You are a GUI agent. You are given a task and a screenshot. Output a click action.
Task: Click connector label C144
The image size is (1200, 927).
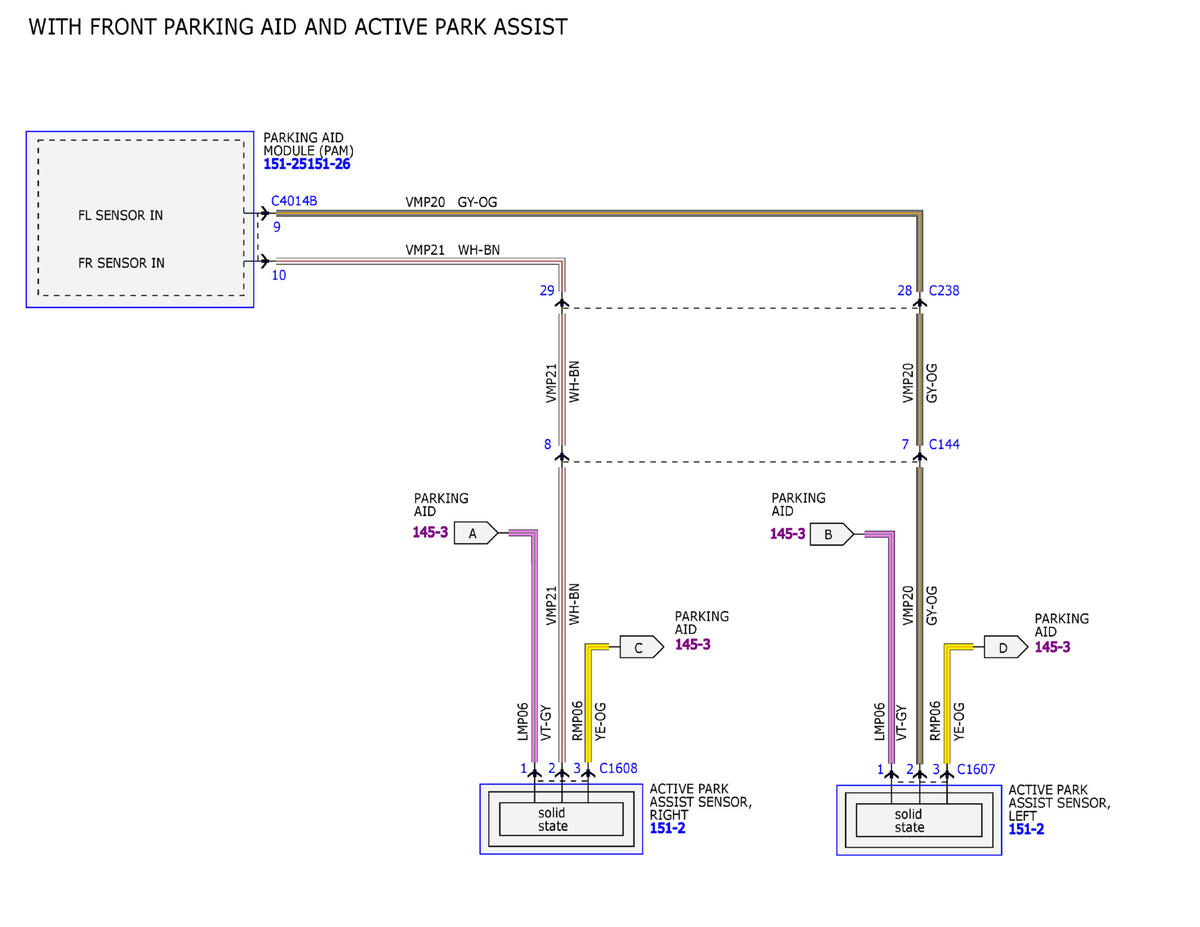coord(944,444)
